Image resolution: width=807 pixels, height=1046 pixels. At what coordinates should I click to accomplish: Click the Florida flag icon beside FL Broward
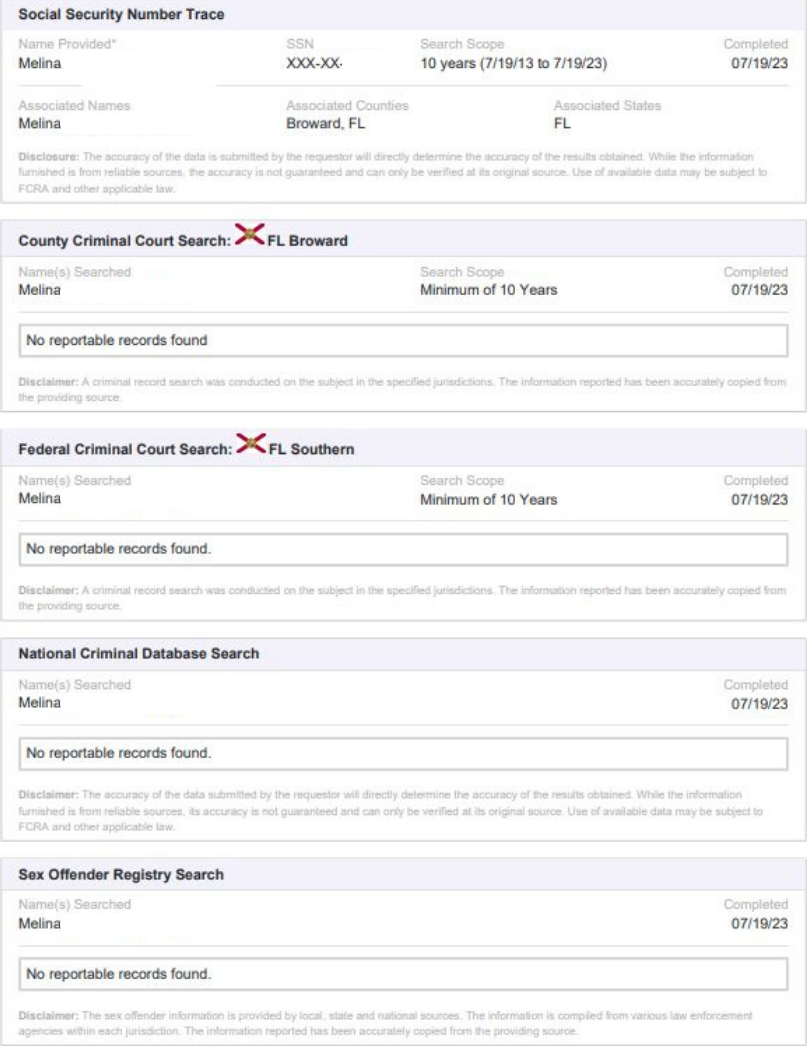(249, 235)
